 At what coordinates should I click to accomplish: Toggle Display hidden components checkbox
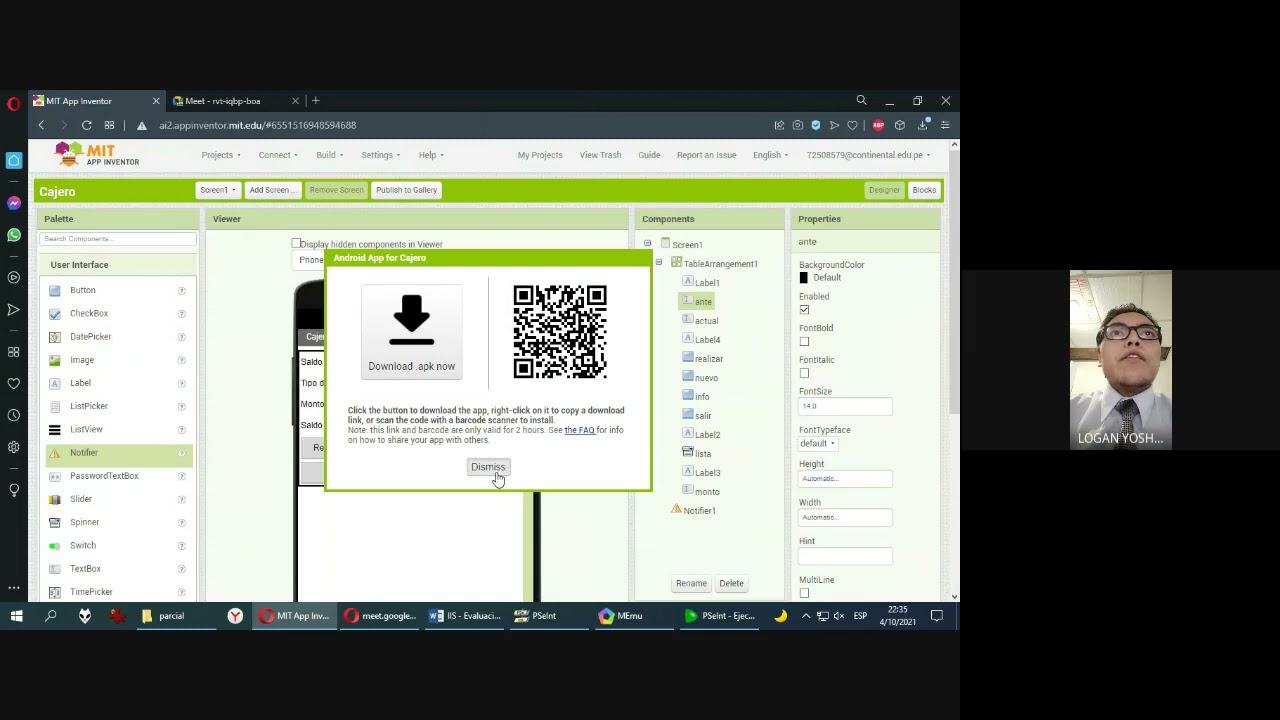(296, 243)
